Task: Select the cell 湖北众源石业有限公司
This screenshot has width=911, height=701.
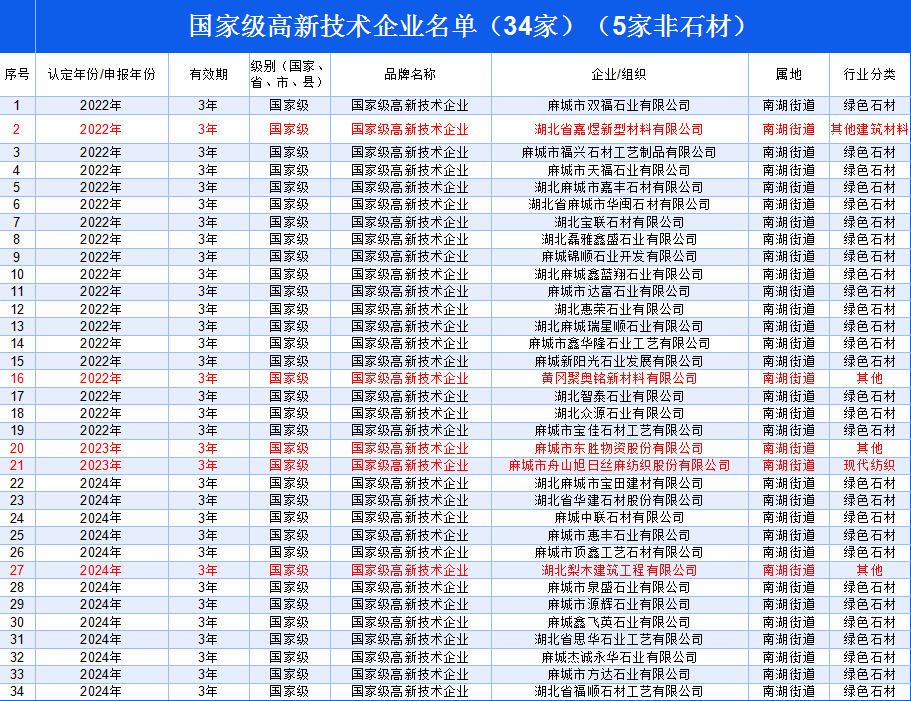Action: pos(619,414)
